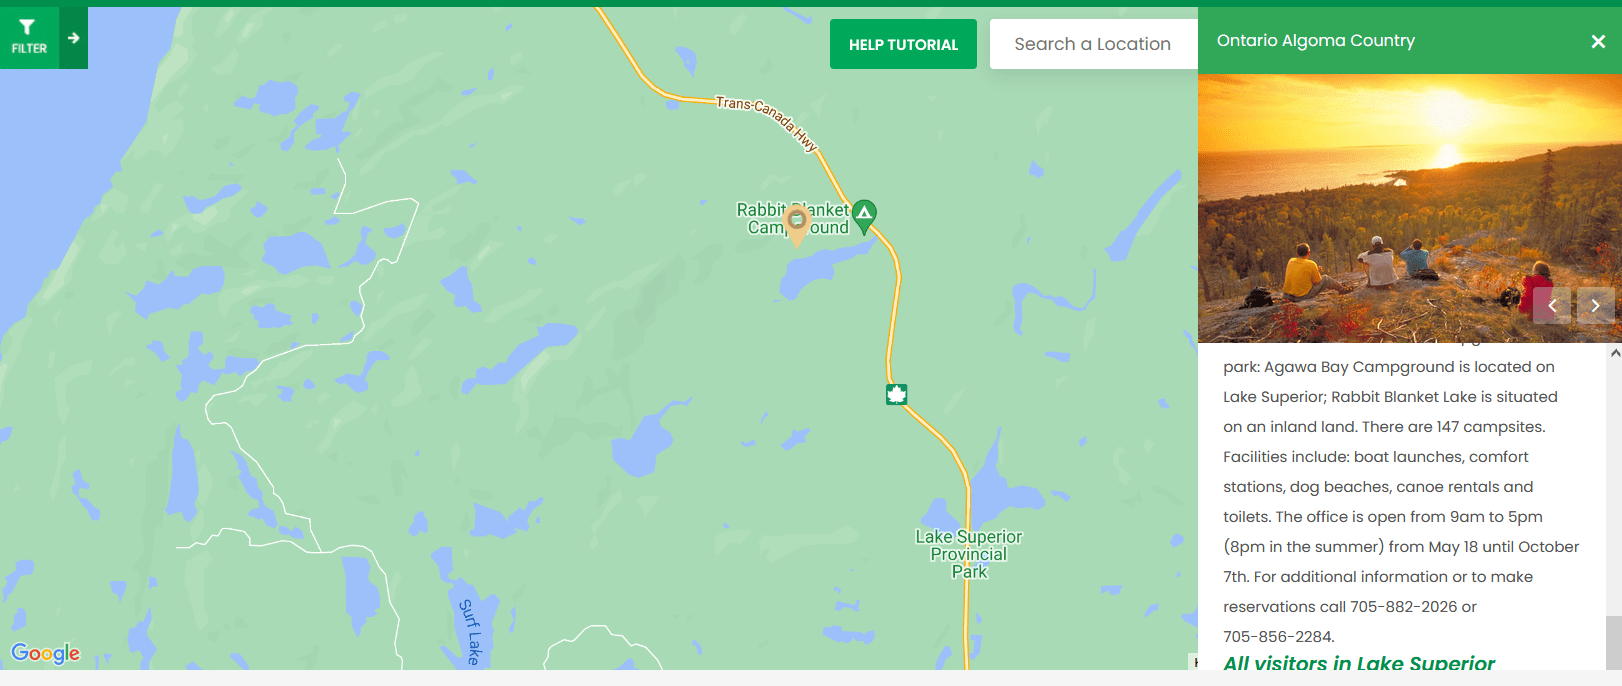Open the Google logo link
1622x686 pixels.
click(46, 653)
